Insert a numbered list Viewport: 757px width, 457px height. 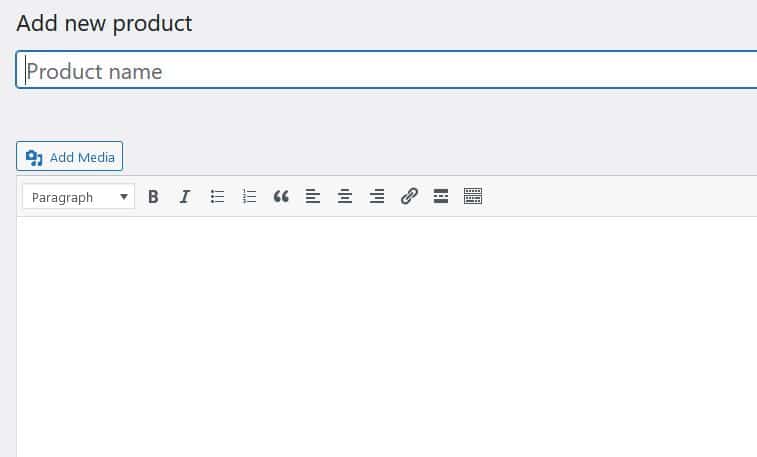coord(249,197)
